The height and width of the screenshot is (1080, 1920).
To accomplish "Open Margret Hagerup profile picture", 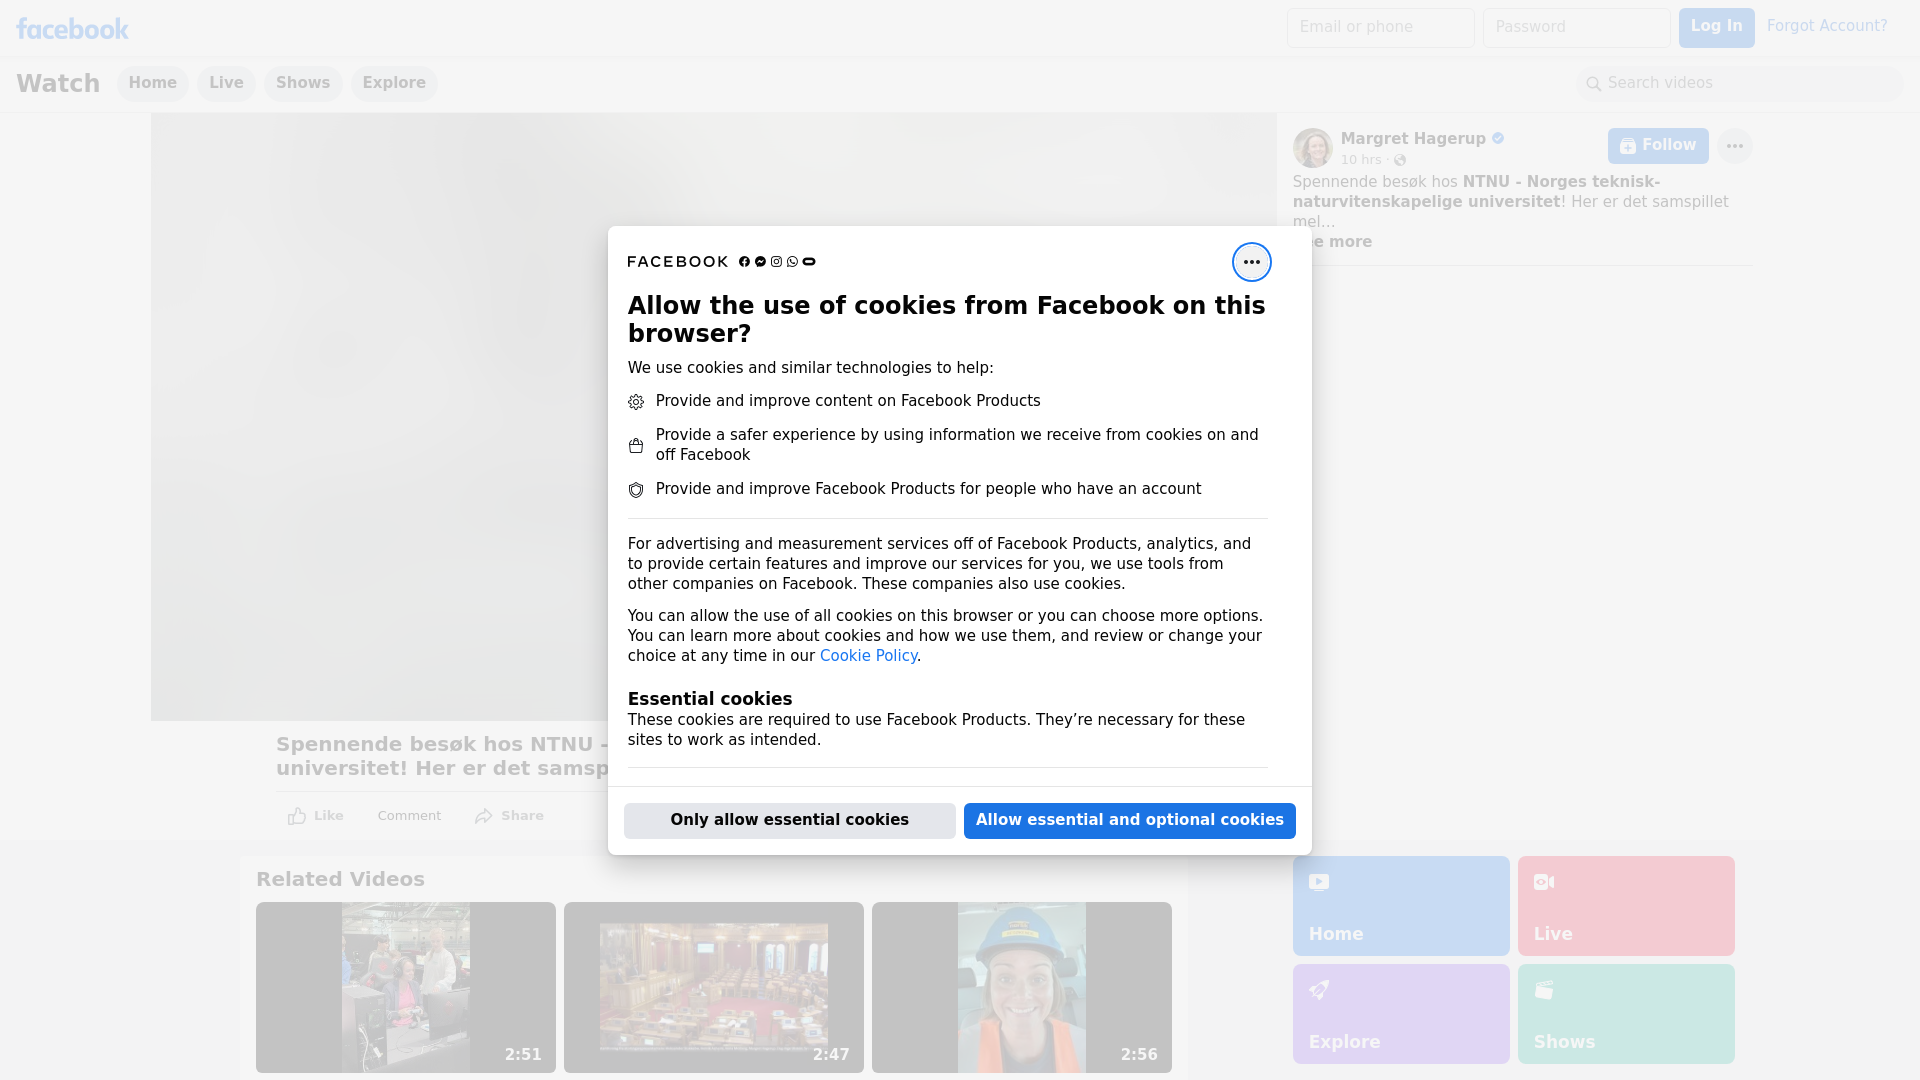I will tap(1312, 148).
